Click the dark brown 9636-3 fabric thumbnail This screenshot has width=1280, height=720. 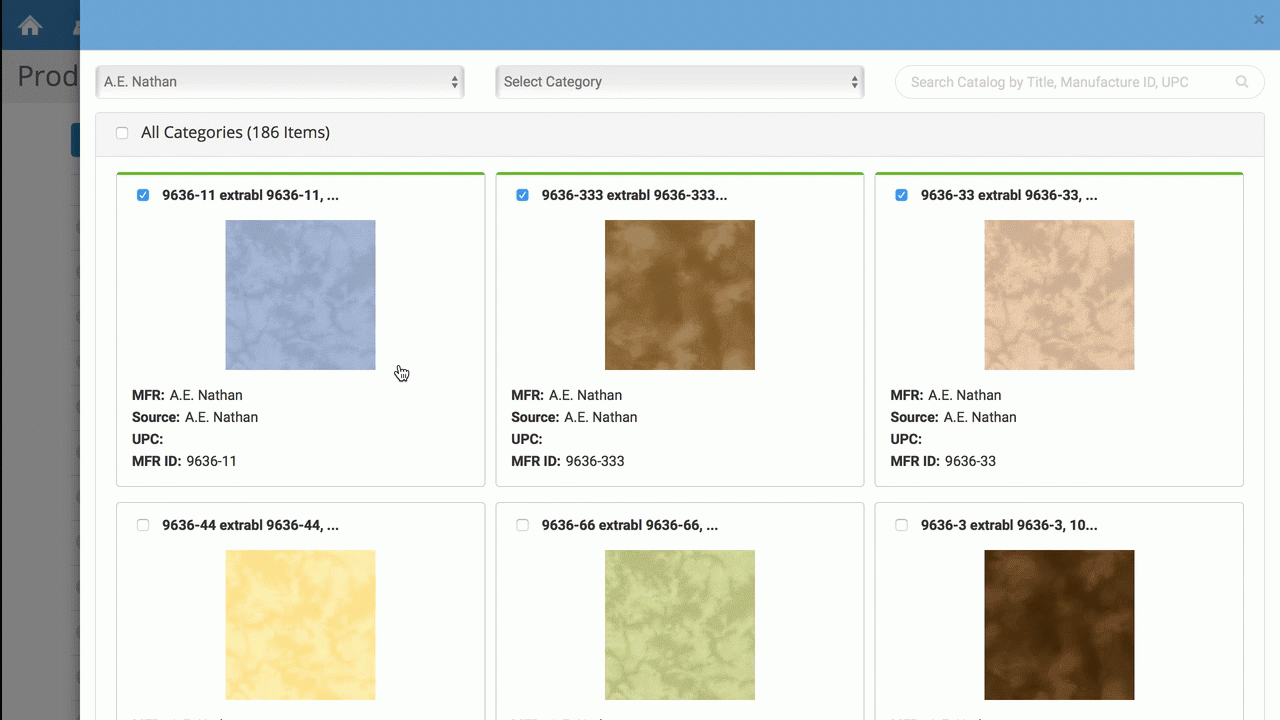[x=1059, y=625]
